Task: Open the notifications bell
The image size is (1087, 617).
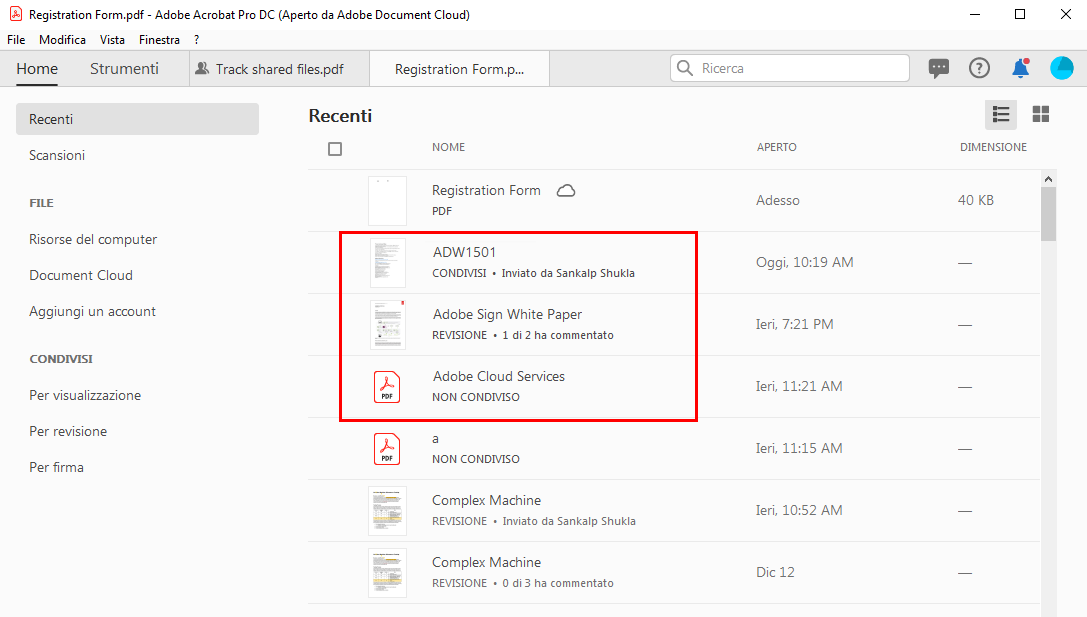Action: 1020,68
